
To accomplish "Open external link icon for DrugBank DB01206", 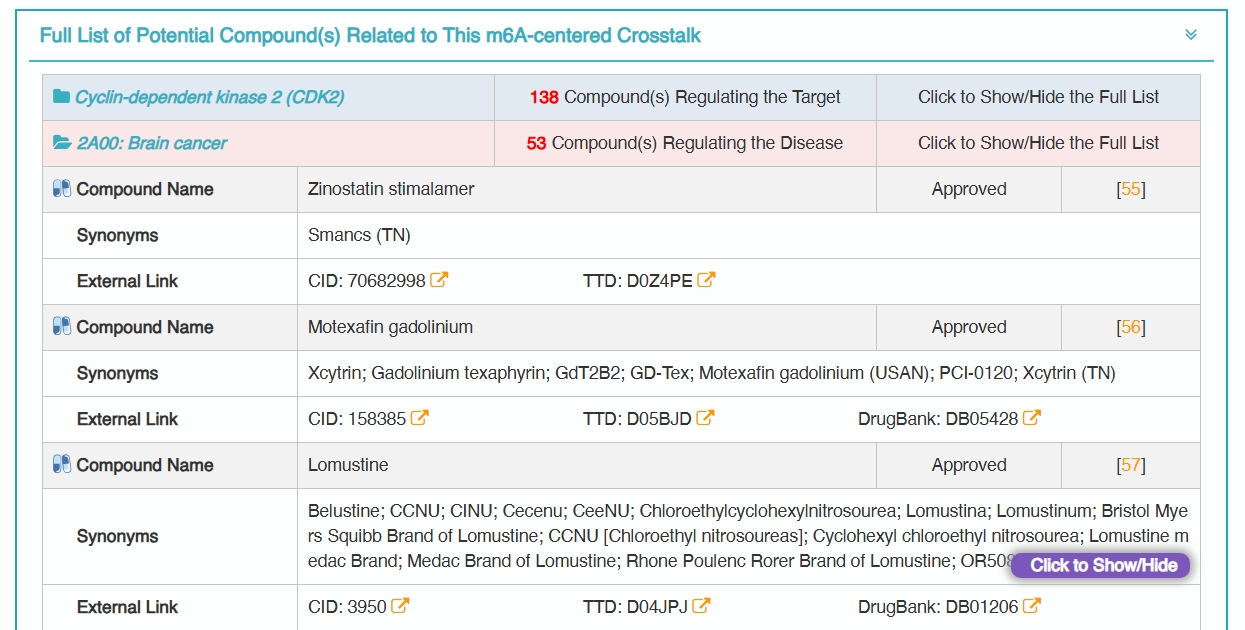I will [x=1032, y=607].
